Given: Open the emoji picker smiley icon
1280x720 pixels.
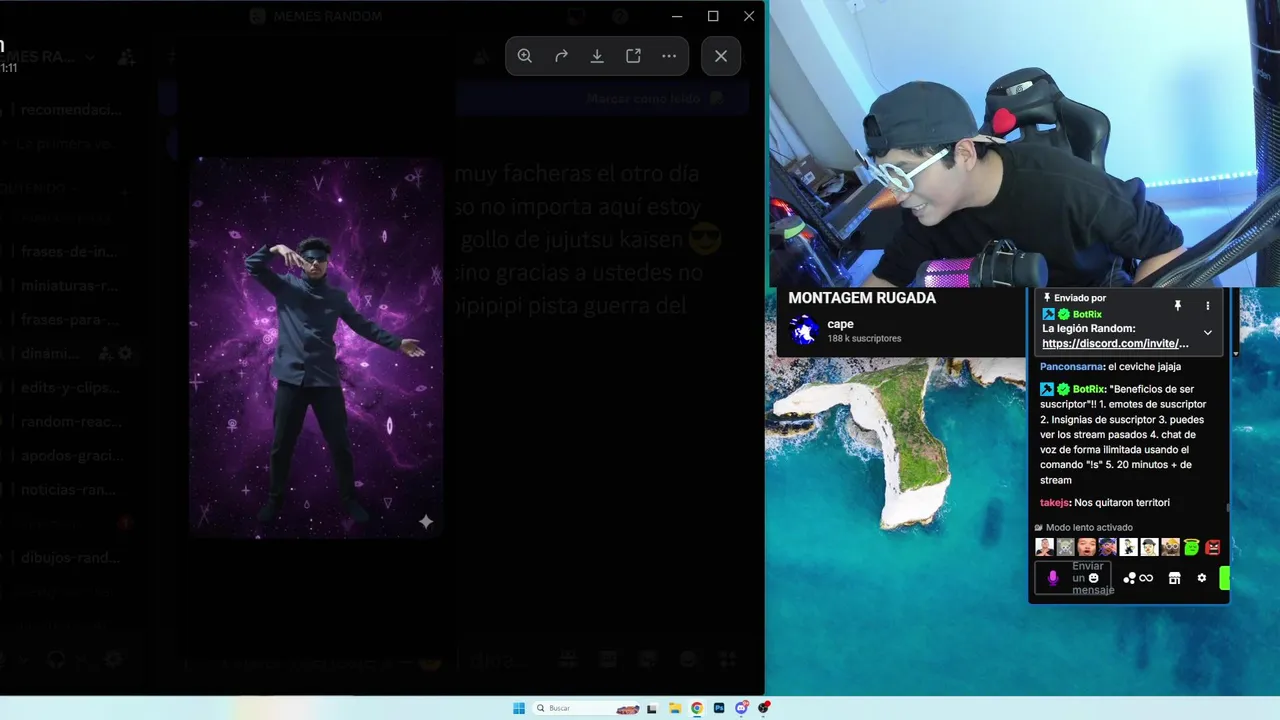Looking at the screenshot, I should click(1093, 578).
